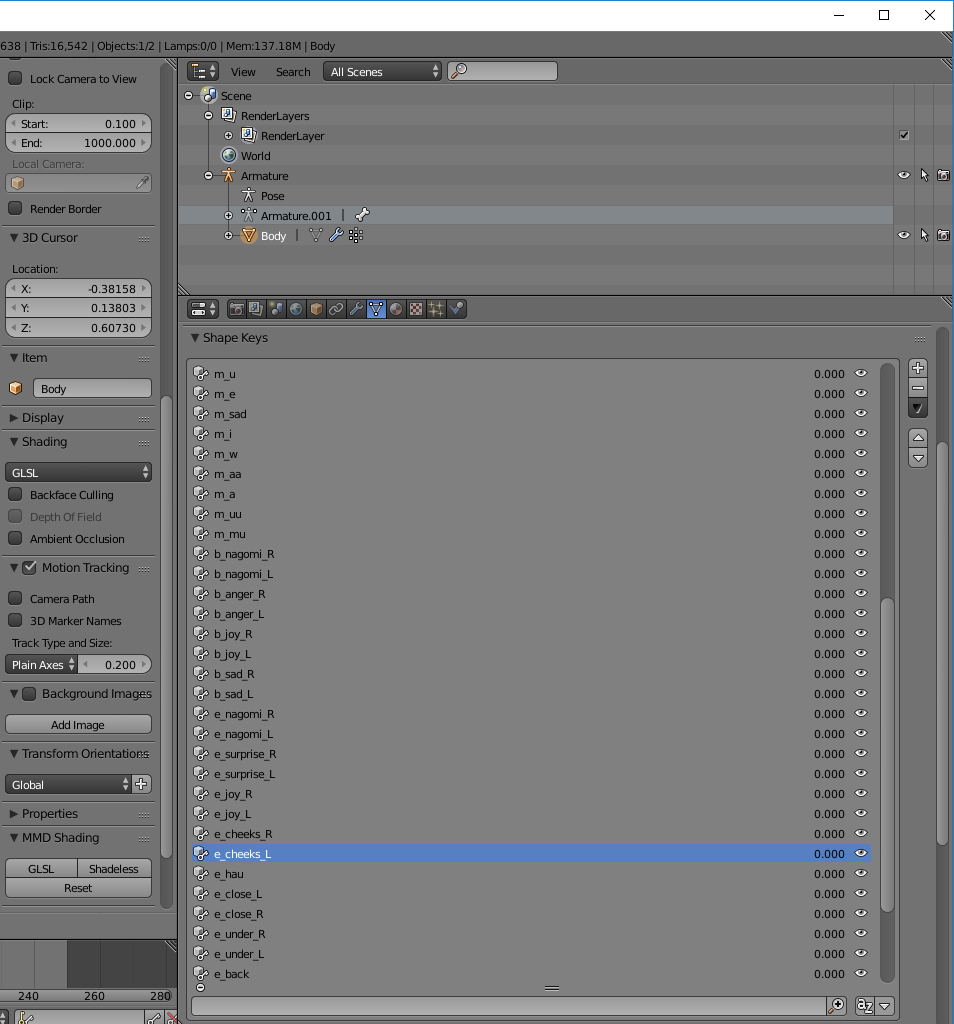954x1024 pixels.
Task: Hide the Body object using its eye icon
Action: click(904, 235)
